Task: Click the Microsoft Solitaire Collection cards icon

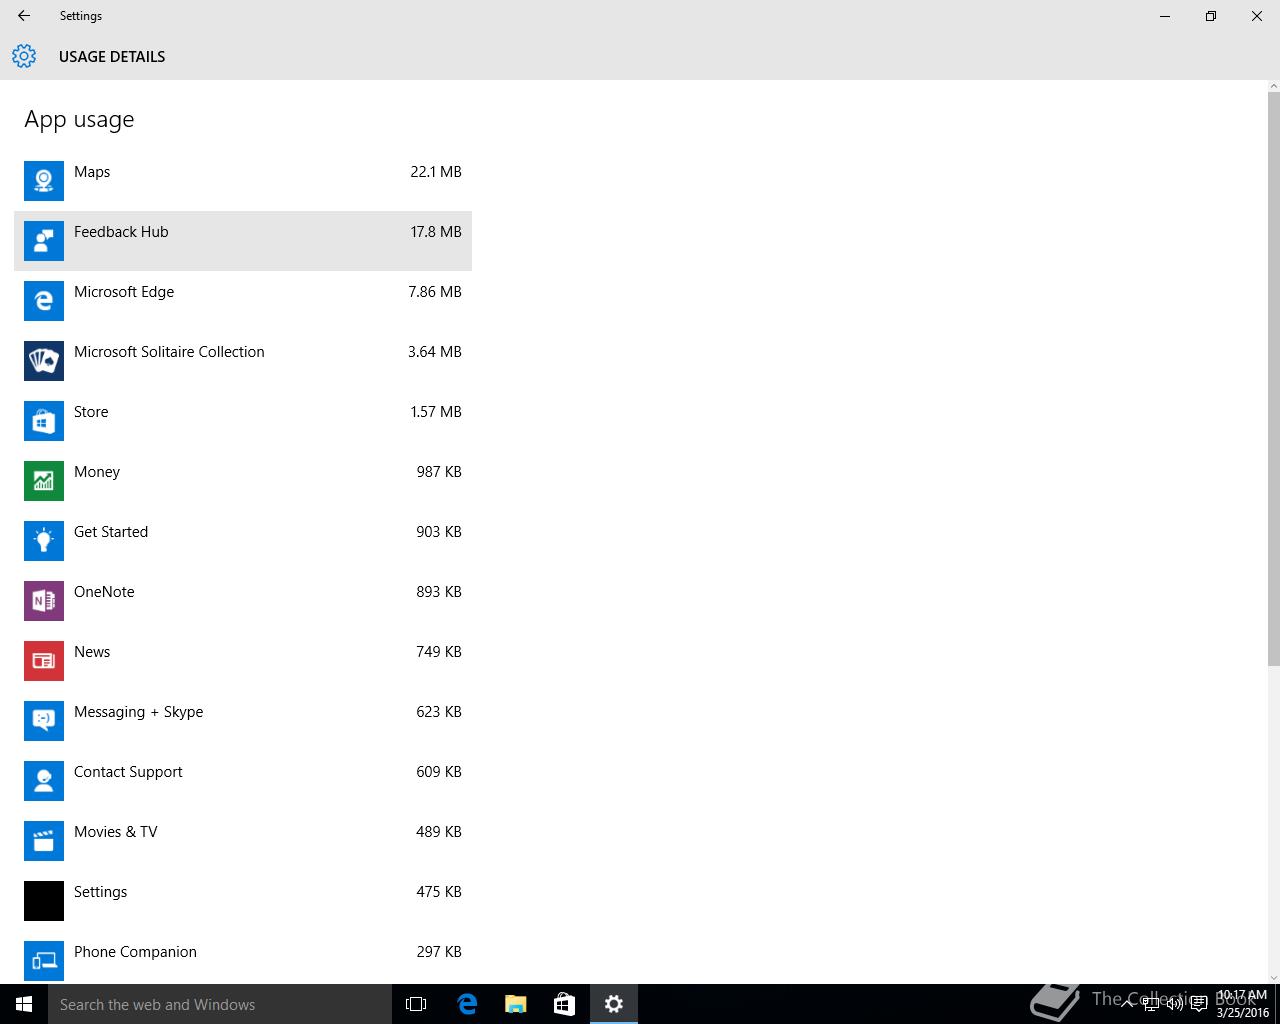Action: [x=44, y=361]
